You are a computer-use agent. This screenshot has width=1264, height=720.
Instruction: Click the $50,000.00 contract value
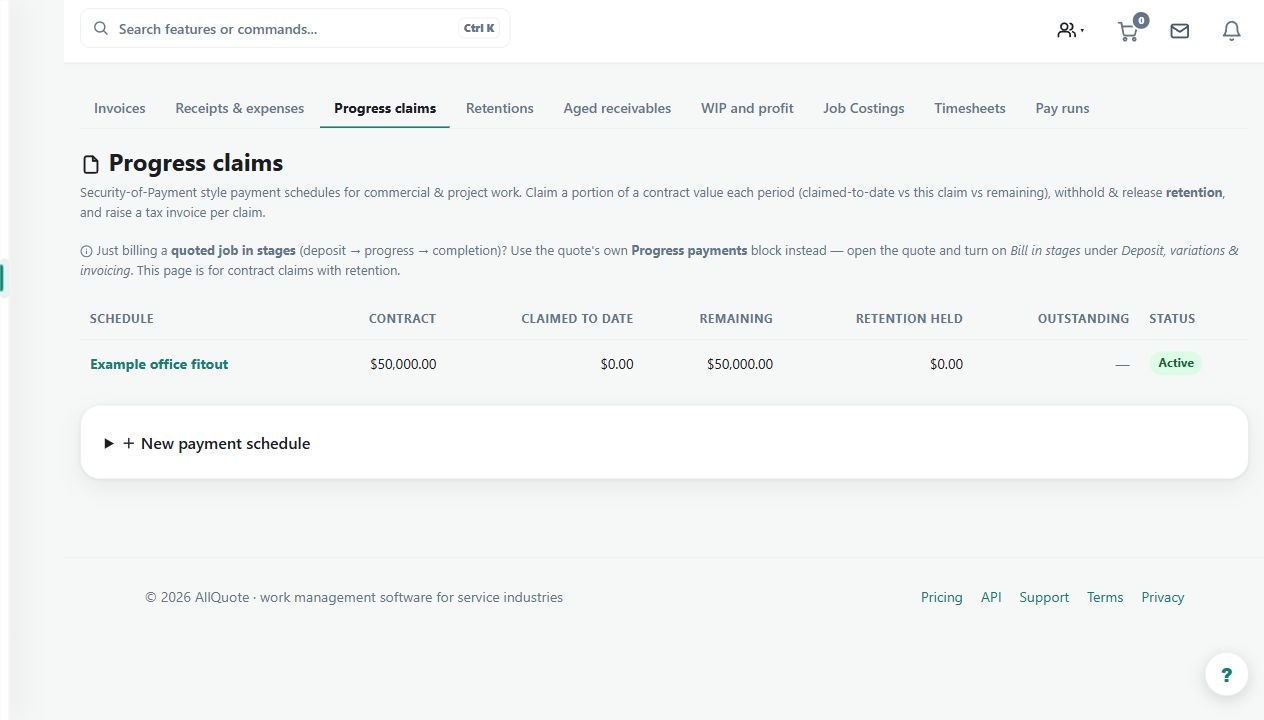[x=403, y=364]
